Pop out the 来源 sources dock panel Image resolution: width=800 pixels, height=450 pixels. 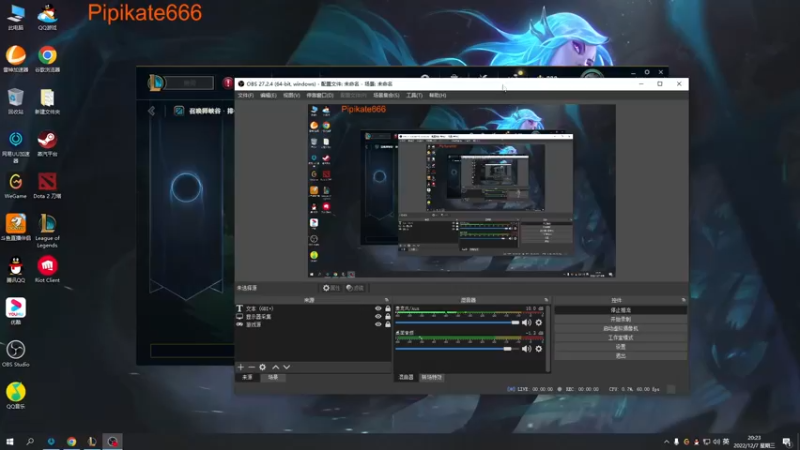pyautogui.click(x=387, y=300)
